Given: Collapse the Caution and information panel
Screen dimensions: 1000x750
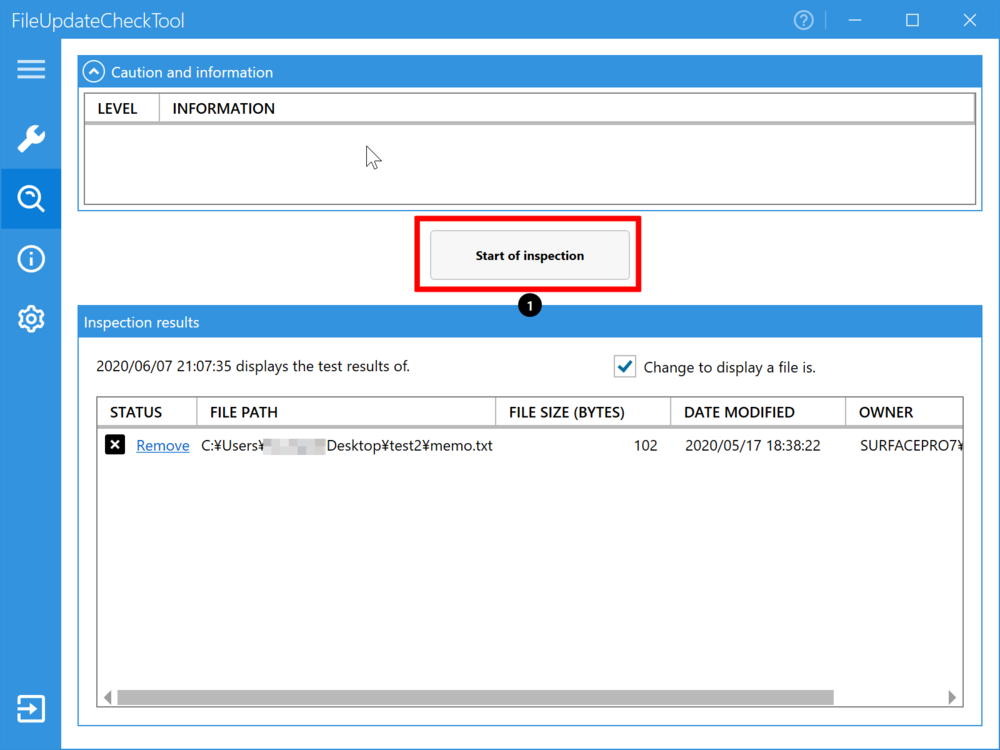Looking at the screenshot, I should [x=94, y=72].
